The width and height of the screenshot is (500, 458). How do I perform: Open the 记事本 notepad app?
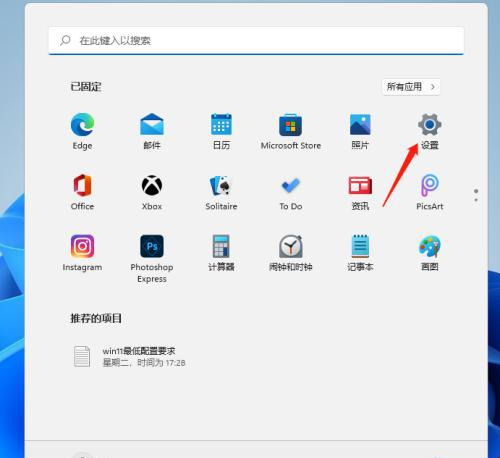[x=360, y=253]
